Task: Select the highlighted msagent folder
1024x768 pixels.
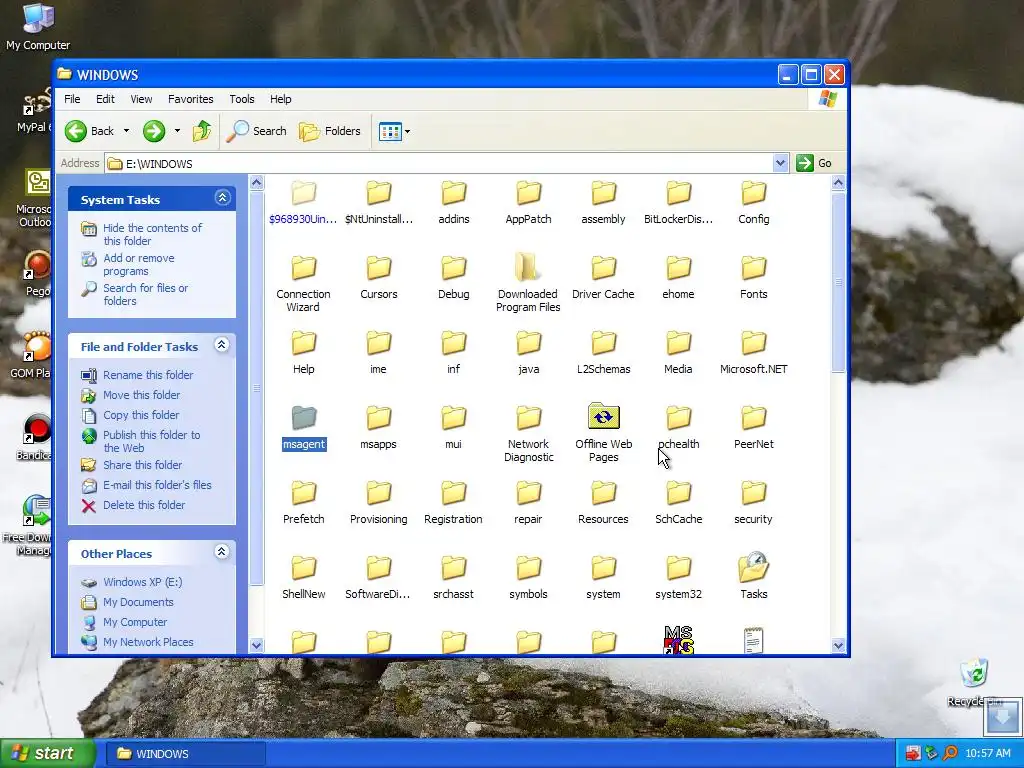Action: (304, 428)
